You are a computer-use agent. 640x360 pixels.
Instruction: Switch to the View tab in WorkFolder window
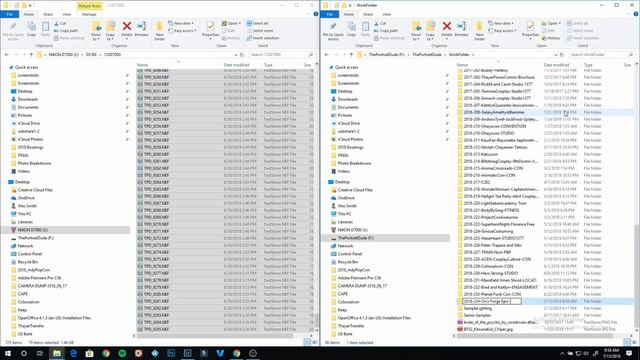coord(387,14)
